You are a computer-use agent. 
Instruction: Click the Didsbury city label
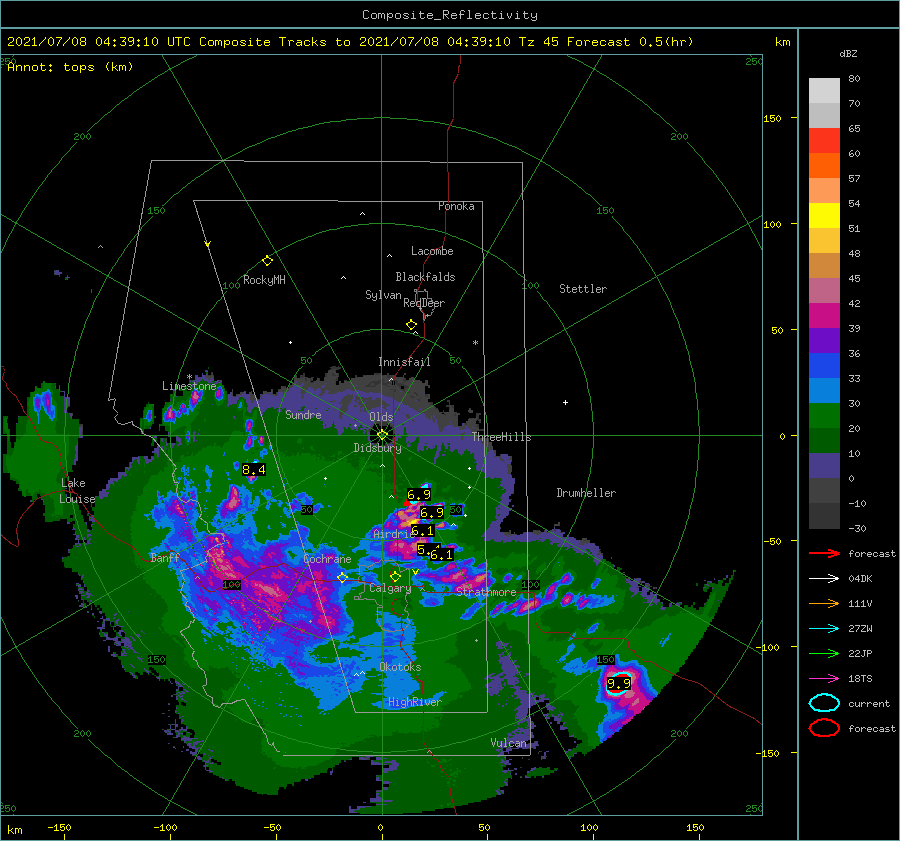coord(377,448)
